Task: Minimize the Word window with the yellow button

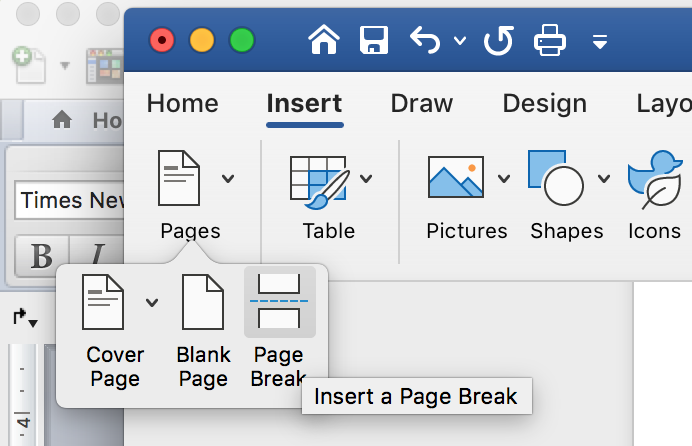Action: point(202,40)
